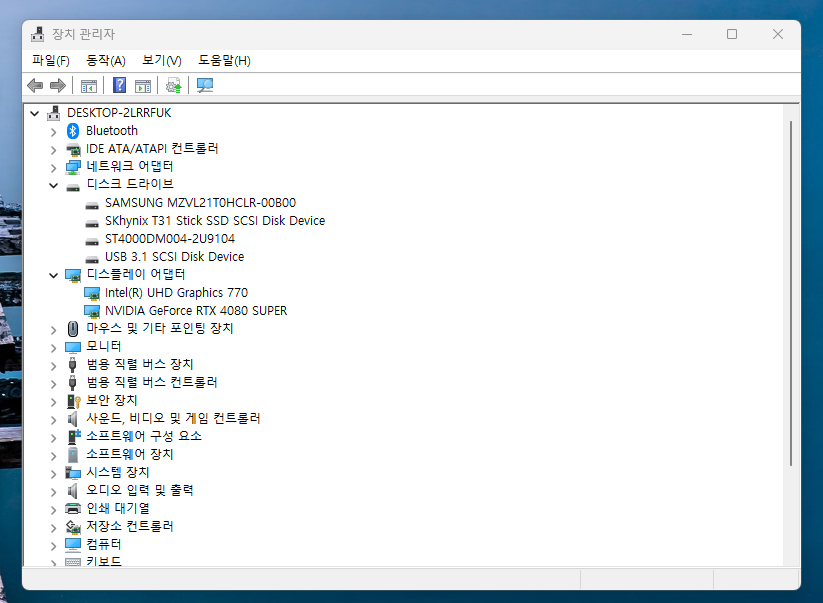Collapse the 디스크 드라이브 node
This screenshot has width=823, height=603.
[54, 185]
